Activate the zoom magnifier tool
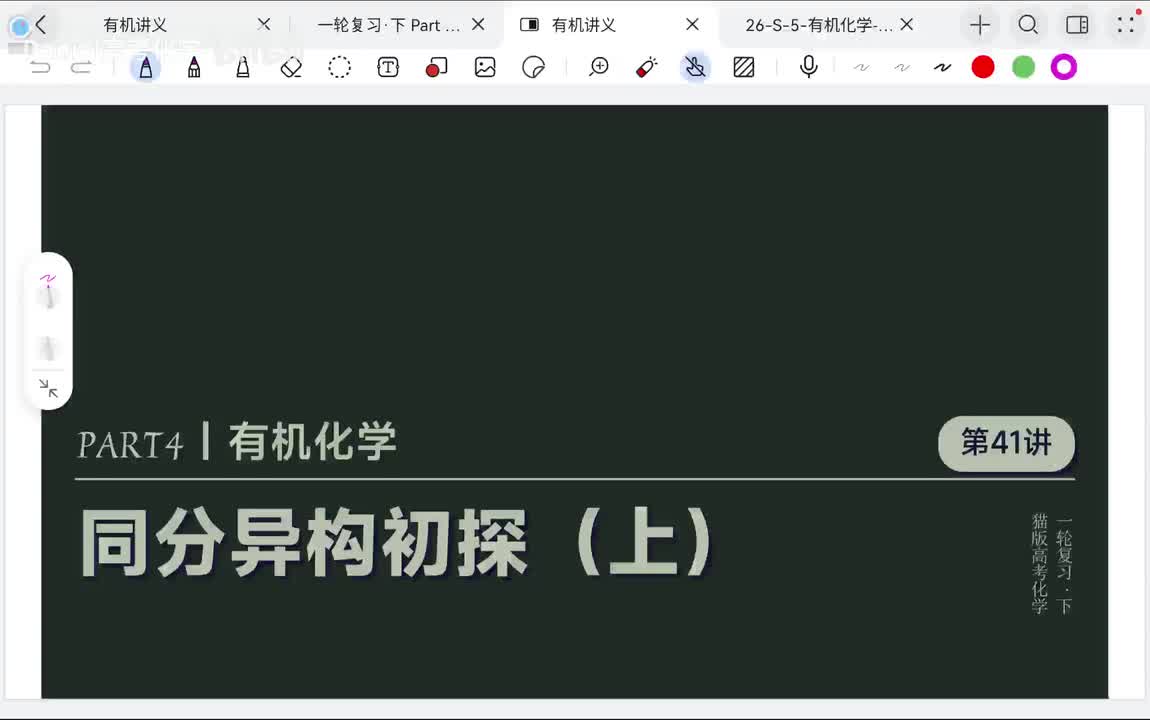 [x=599, y=67]
